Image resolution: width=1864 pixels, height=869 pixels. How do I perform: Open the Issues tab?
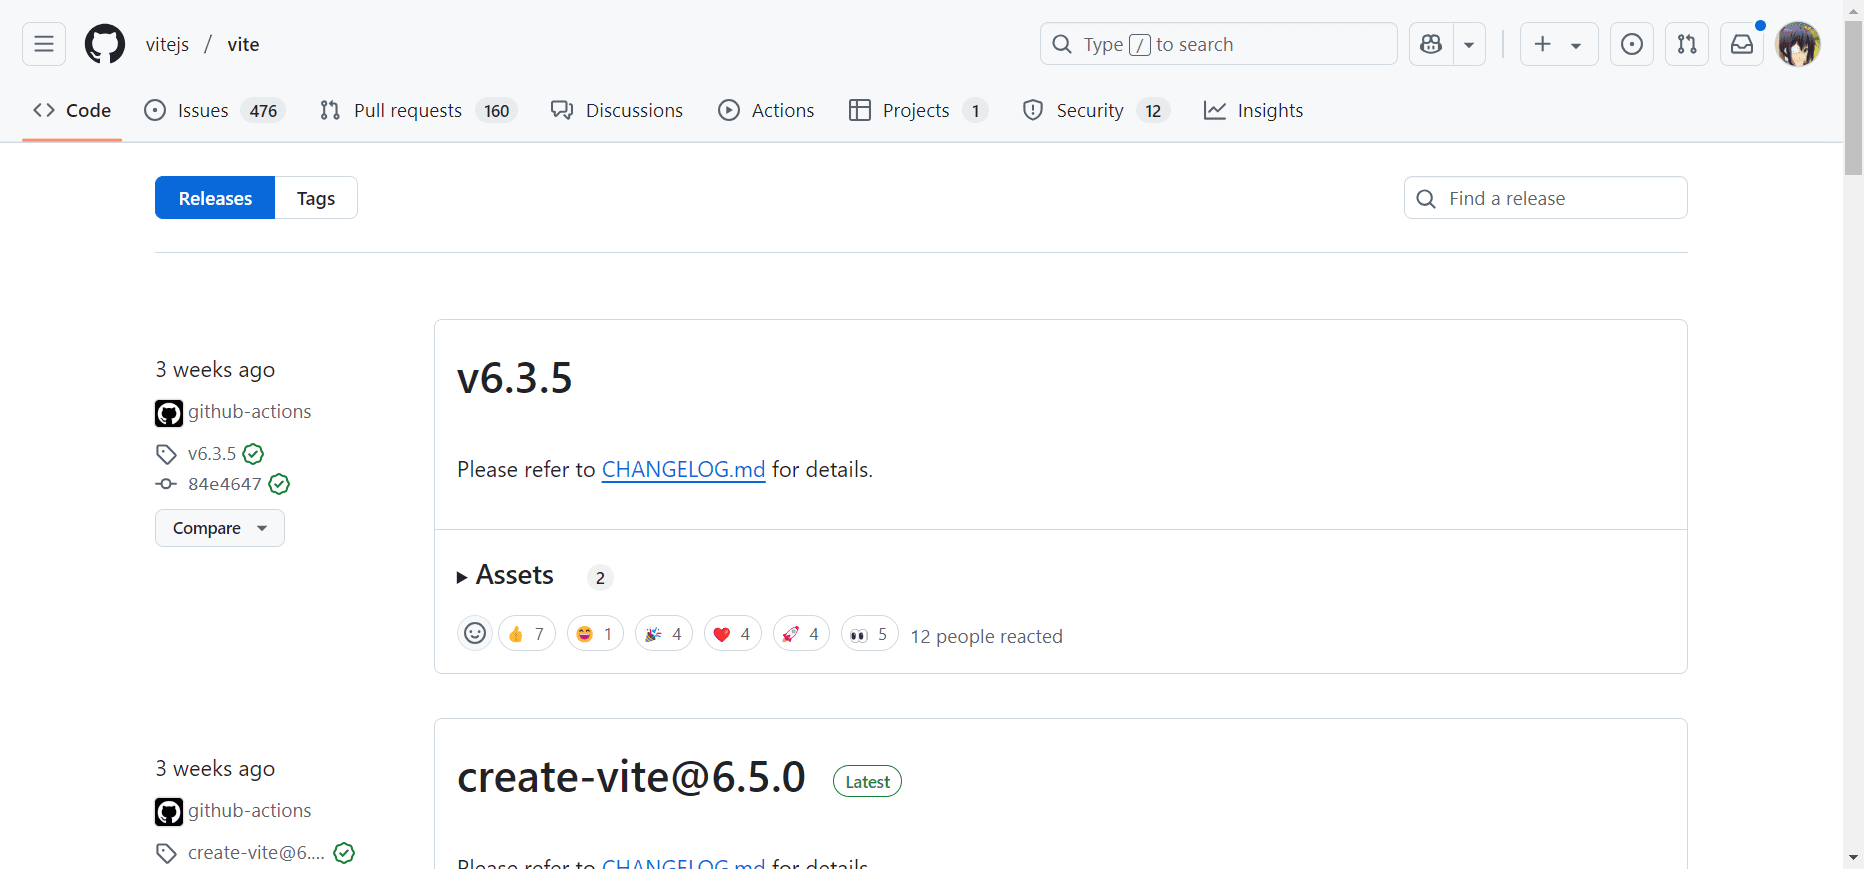tap(214, 110)
